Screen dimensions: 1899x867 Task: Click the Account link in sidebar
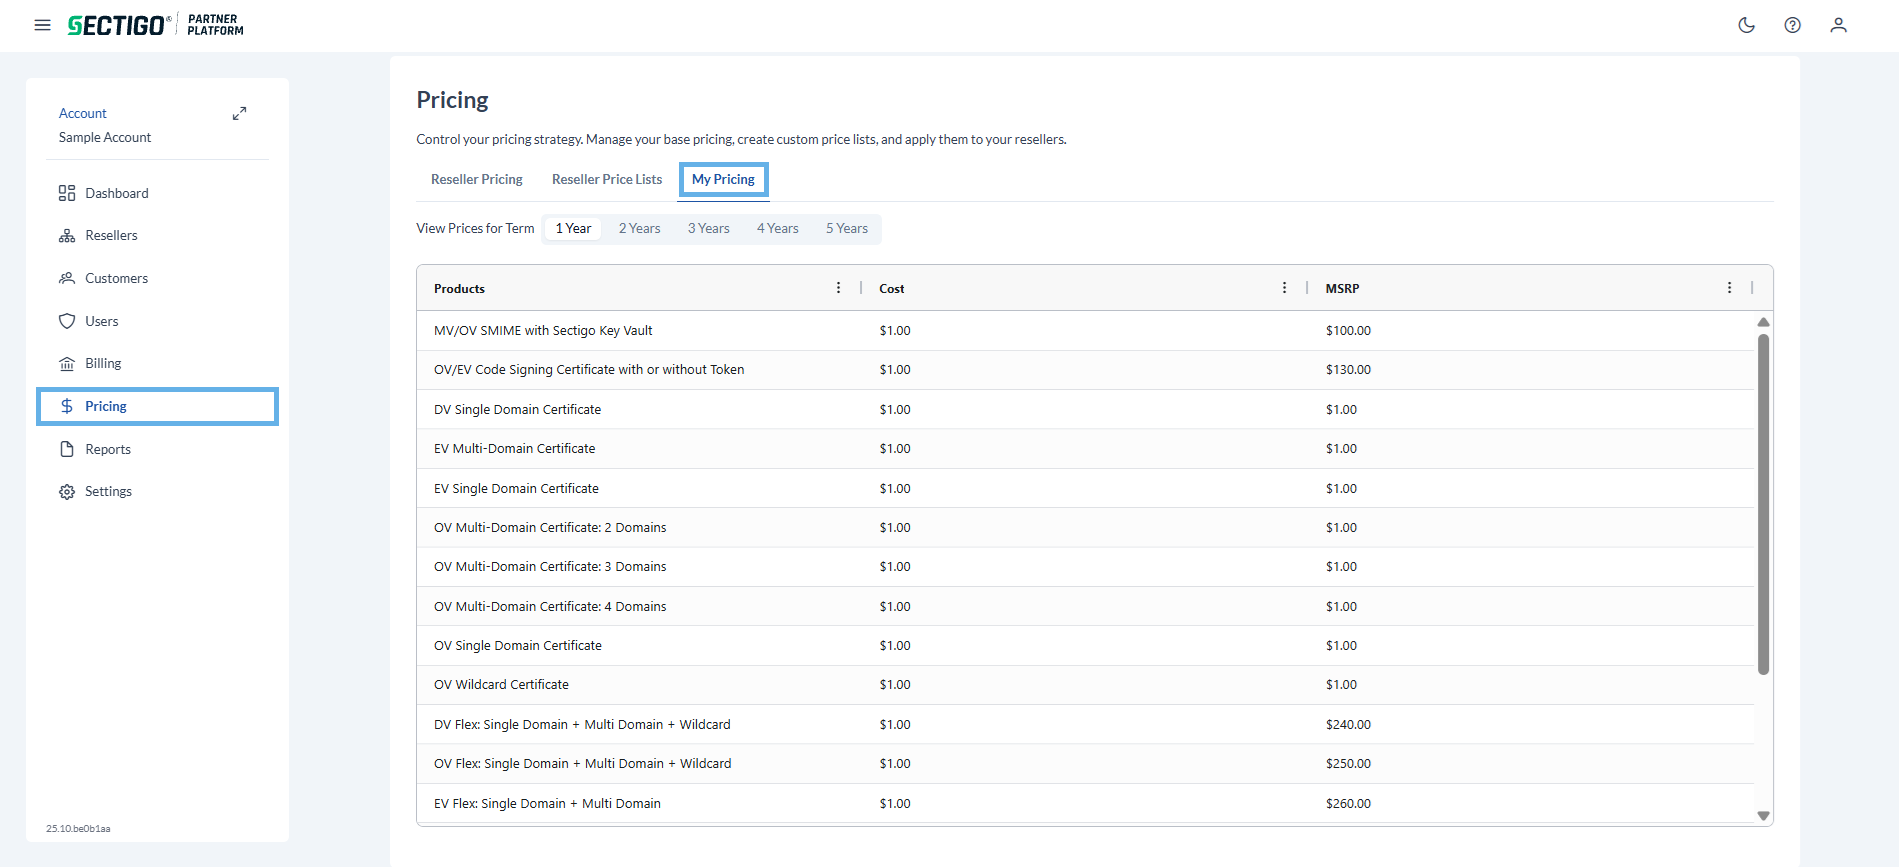point(83,113)
